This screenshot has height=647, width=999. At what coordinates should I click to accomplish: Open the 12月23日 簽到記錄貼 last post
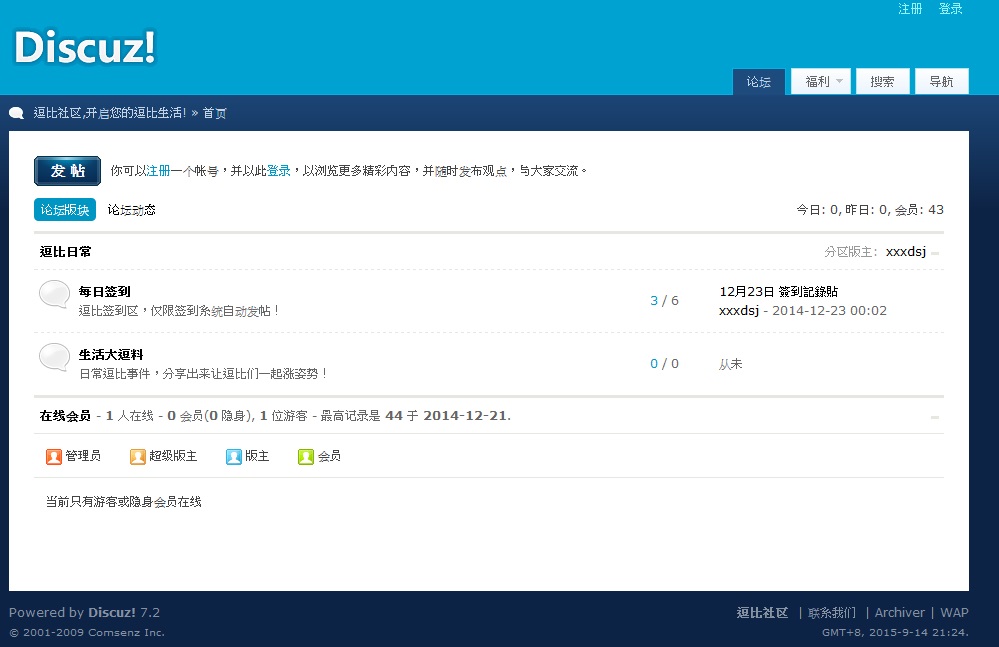click(779, 292)
